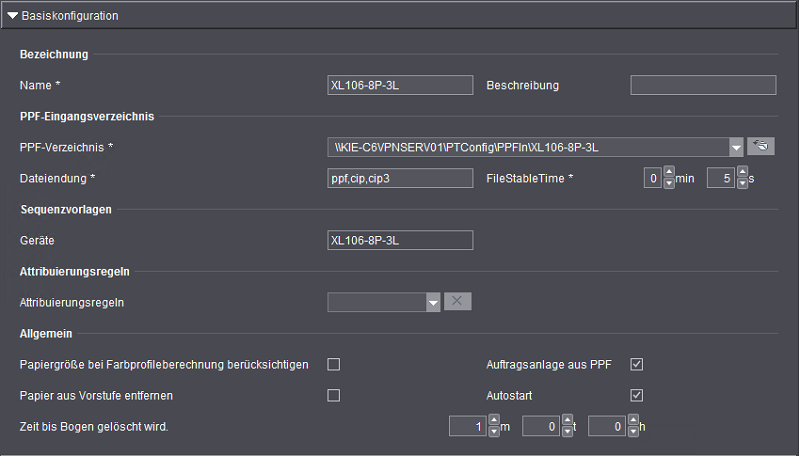
Task: Toggle Papier aus Vorstufe entfernen checkbox
Action: point(334,395)
